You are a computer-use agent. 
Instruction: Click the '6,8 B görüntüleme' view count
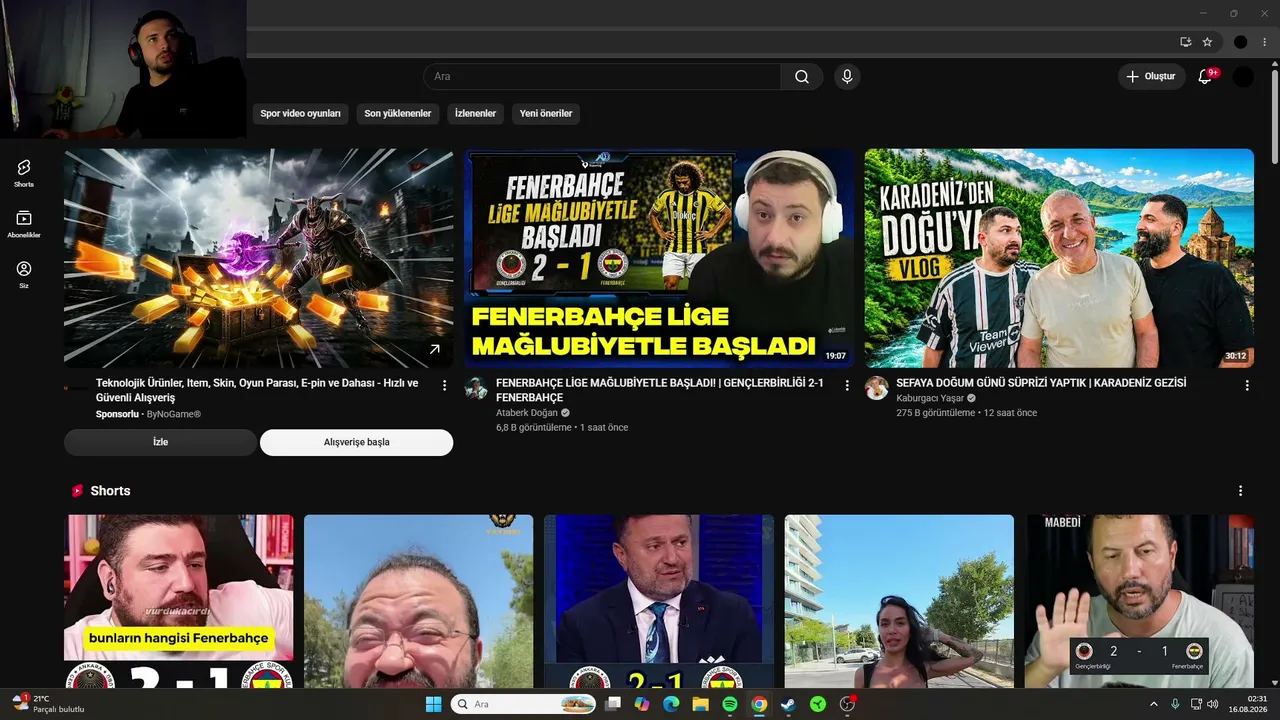click(x=534, y=428)
